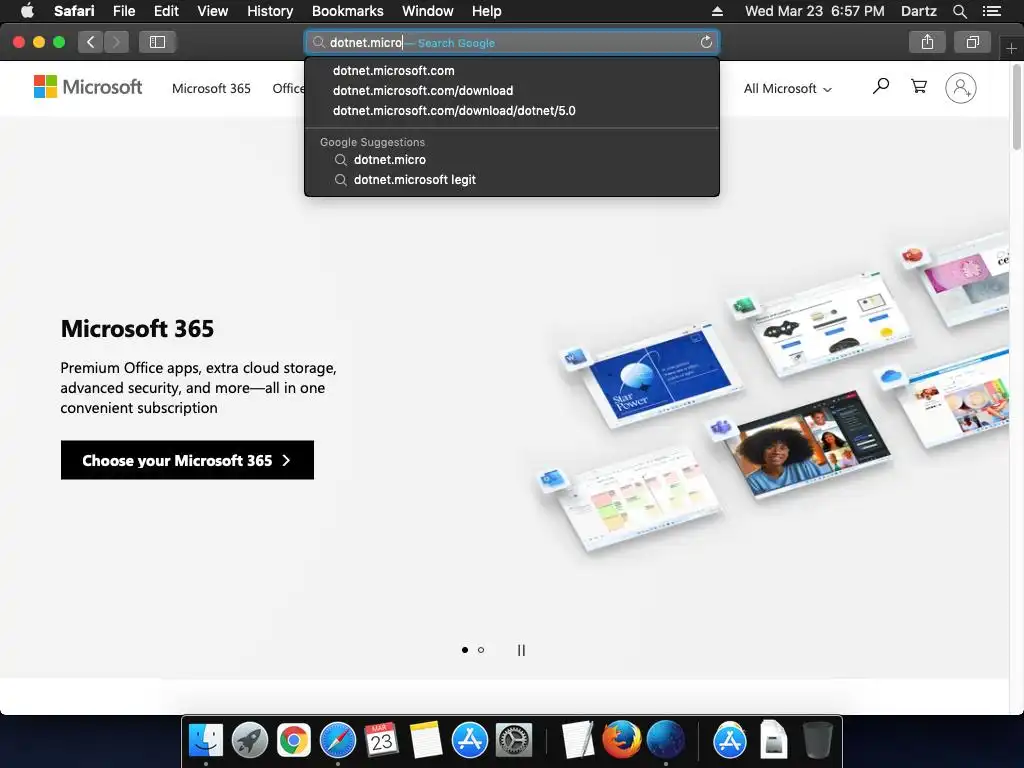Open the File menu
This screenshot has width=1024, height=768.
[x=123, y=11]
